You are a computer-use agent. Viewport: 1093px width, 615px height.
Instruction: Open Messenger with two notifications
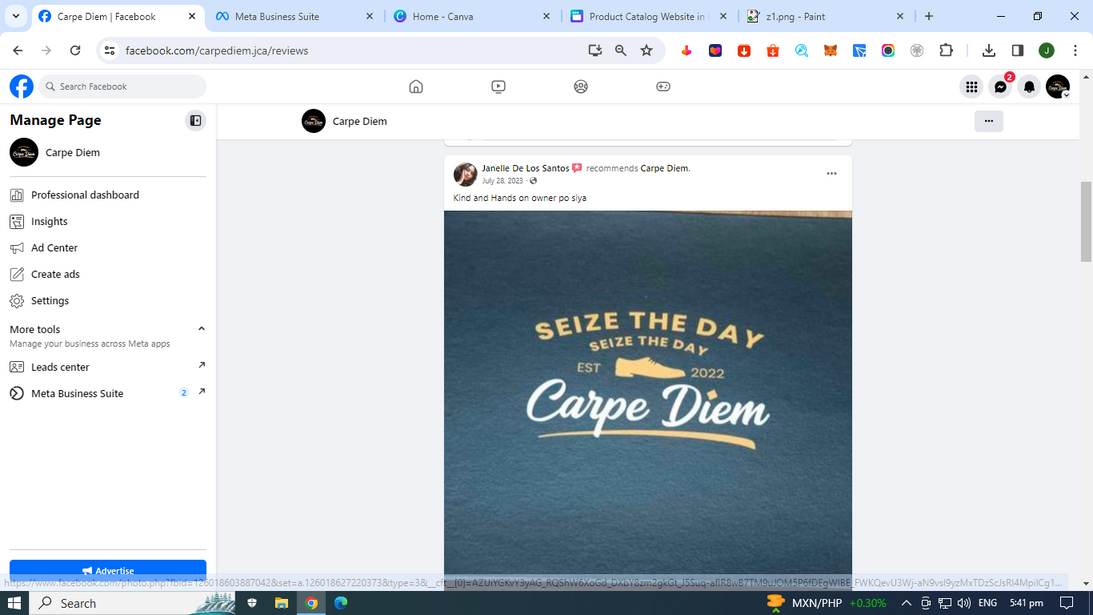pos(1000,86)
